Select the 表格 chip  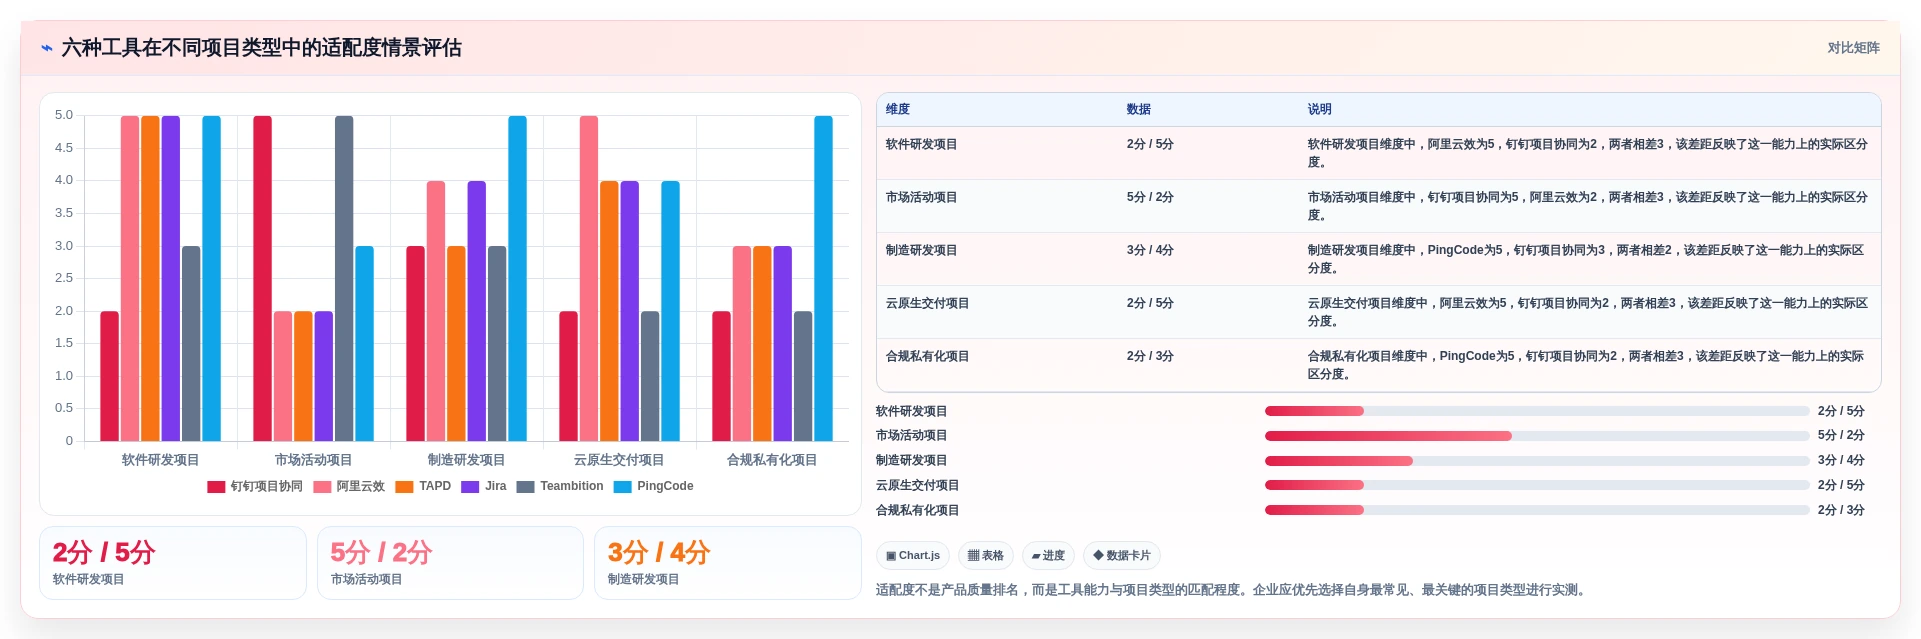tap(985, 556)
